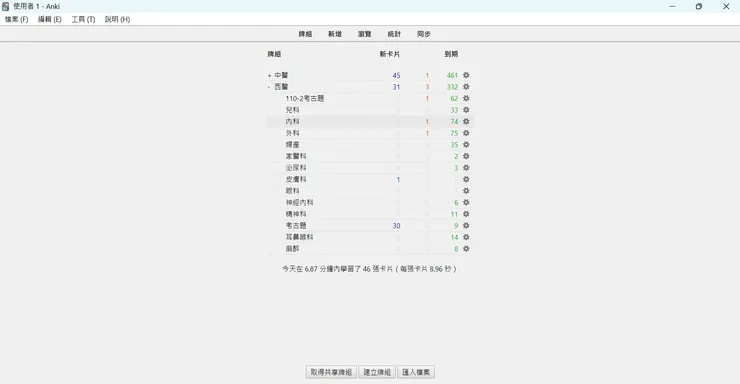Expand the 中醫 deck with plus sign
Viewport: 740px width, 384px height.
tap(269, 75)
